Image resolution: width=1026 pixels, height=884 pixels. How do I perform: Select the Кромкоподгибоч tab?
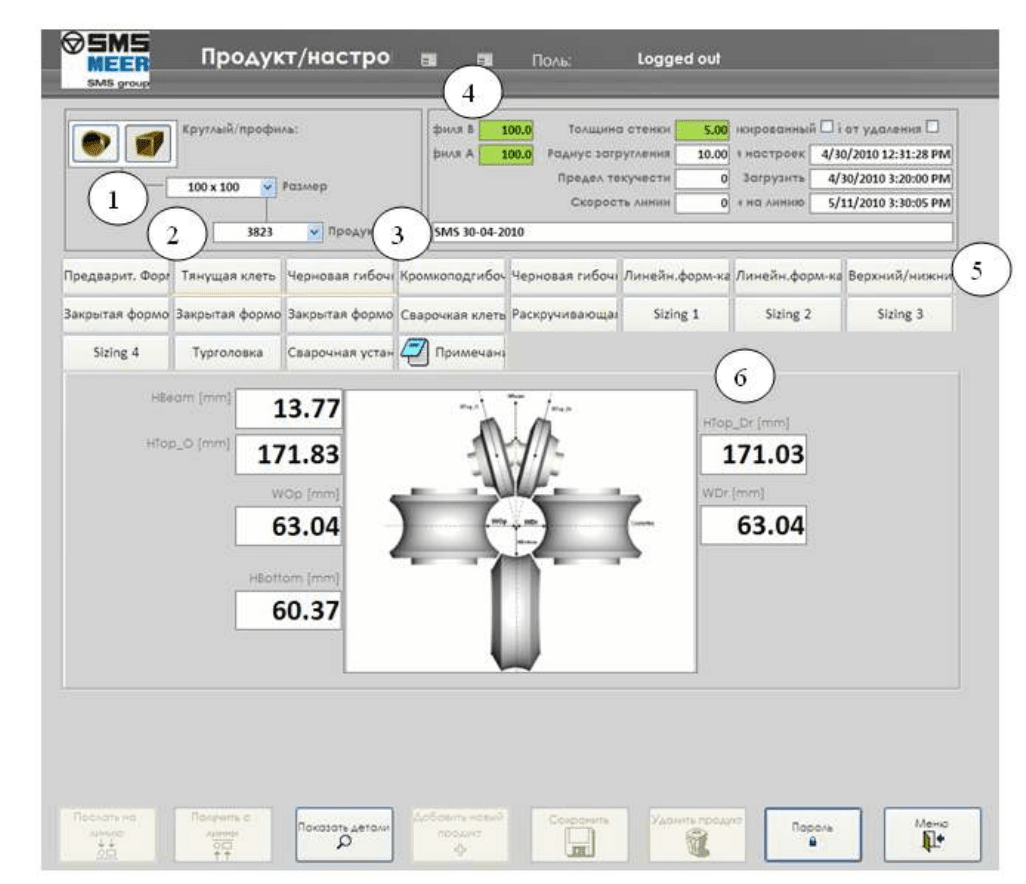451,276
